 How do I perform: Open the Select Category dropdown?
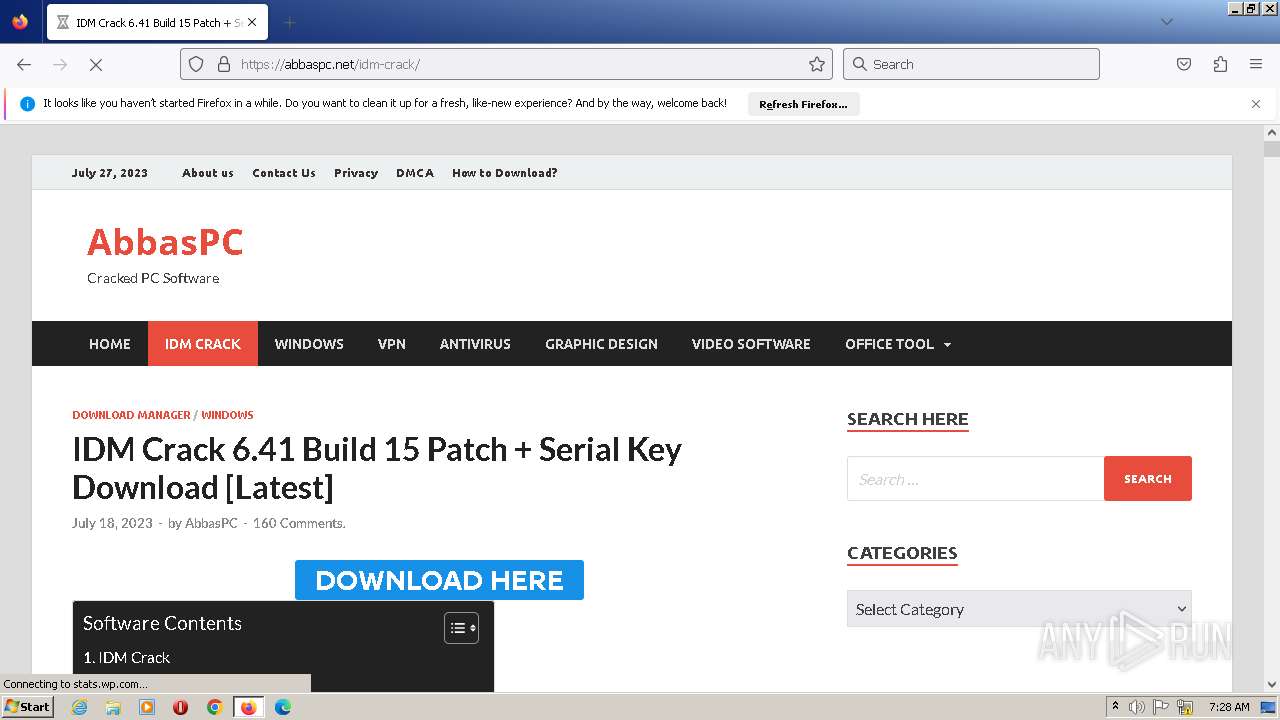1019,609
